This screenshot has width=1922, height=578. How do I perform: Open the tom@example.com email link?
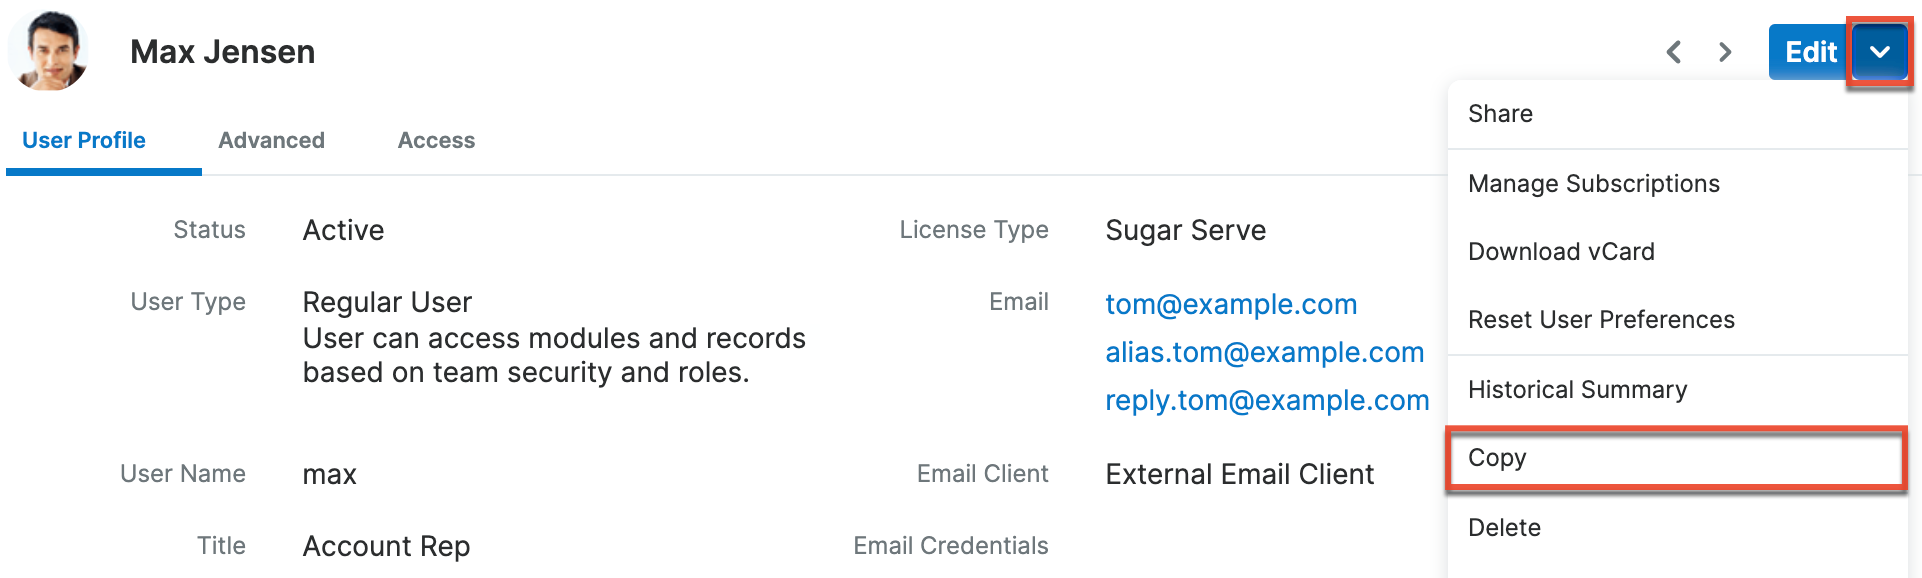click(x=1230, y=305)
